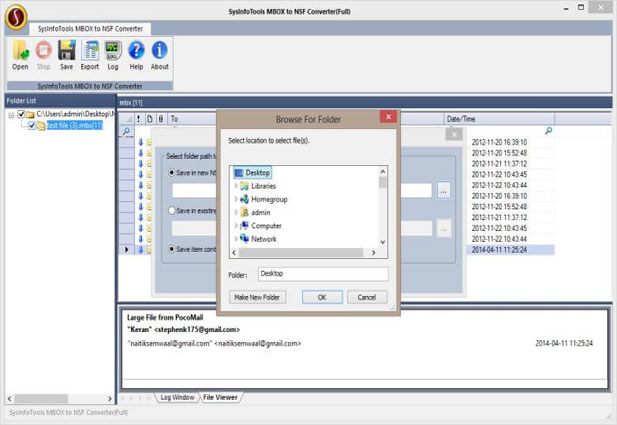
Task: Expand the Network node arrow
Action: click(236, 239)
